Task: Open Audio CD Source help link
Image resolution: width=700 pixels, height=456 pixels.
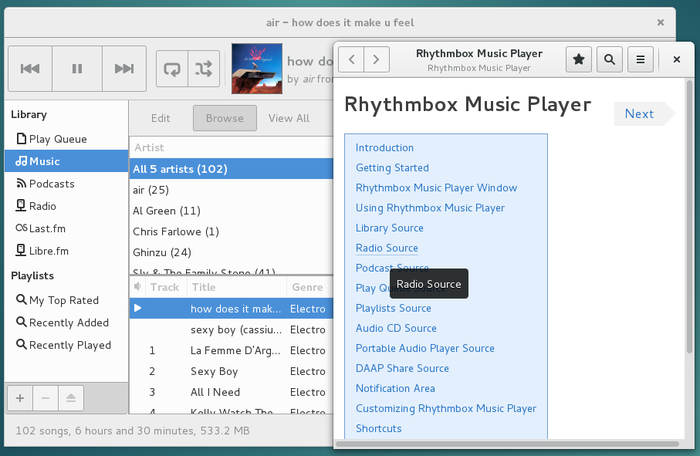Action: (x=396, y=328)
